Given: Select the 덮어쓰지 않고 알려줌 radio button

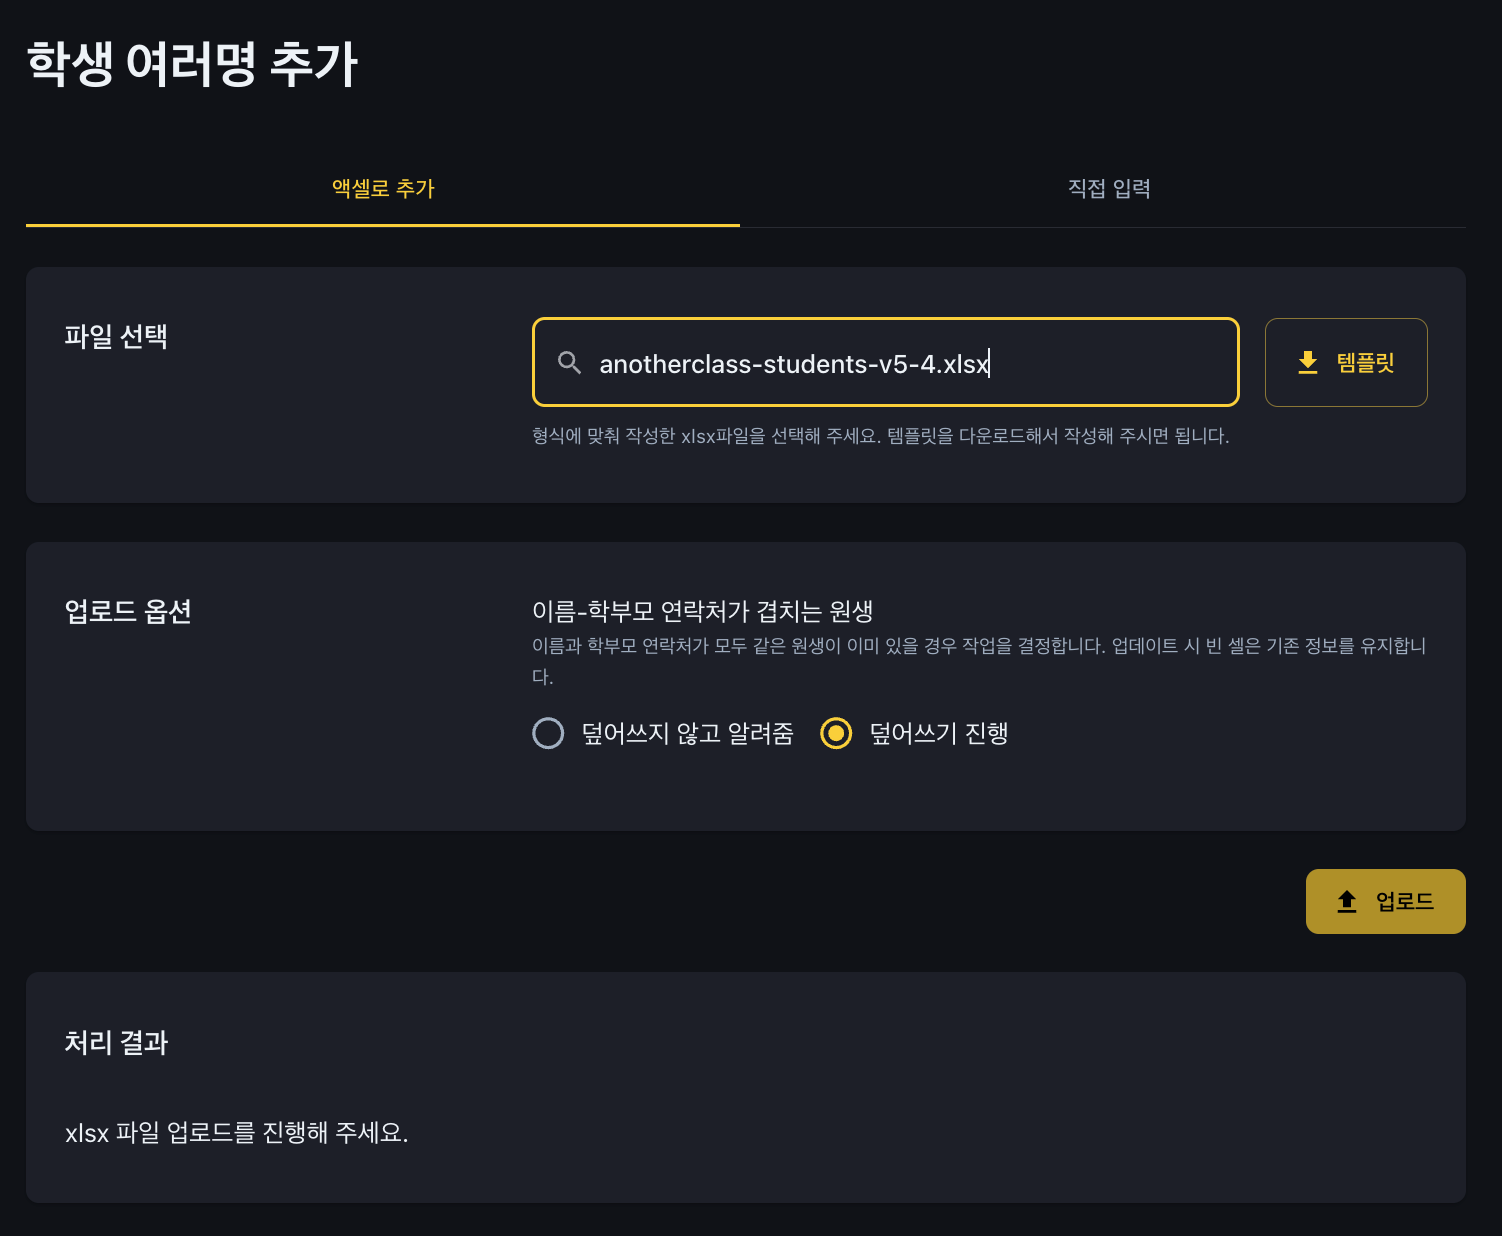Looking at the screenshot, I should click(x=548, y=733).
